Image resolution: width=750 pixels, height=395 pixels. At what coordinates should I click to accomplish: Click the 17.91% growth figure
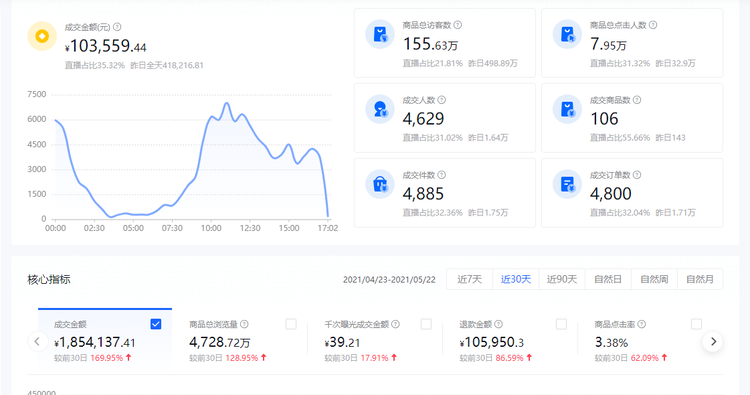tap(375, 358)
